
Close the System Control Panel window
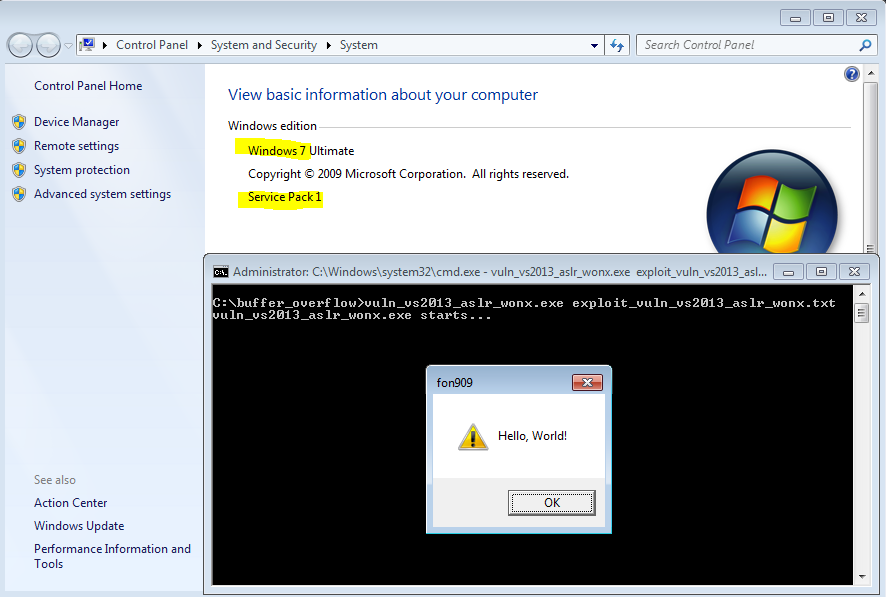pos(861,18)
